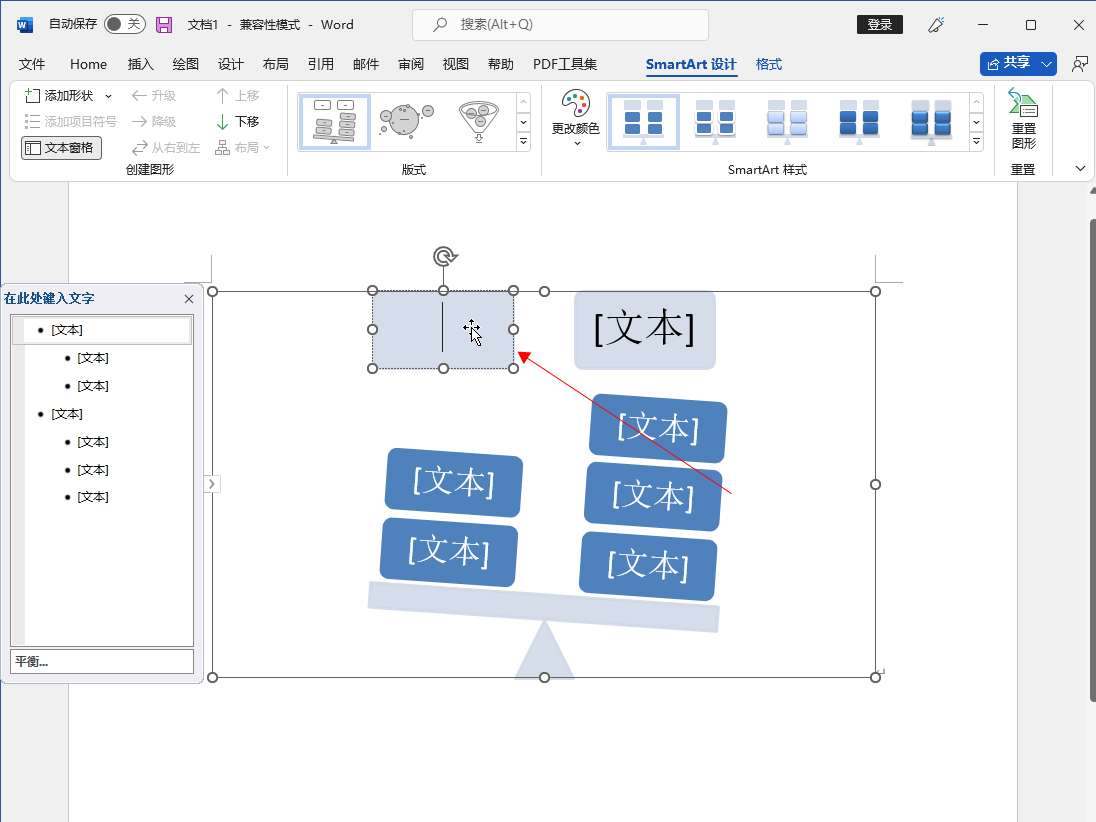Switch to the 格式 (Format) tab
The height and width of the screenshot is (822, 1096).
click(769, 64)
